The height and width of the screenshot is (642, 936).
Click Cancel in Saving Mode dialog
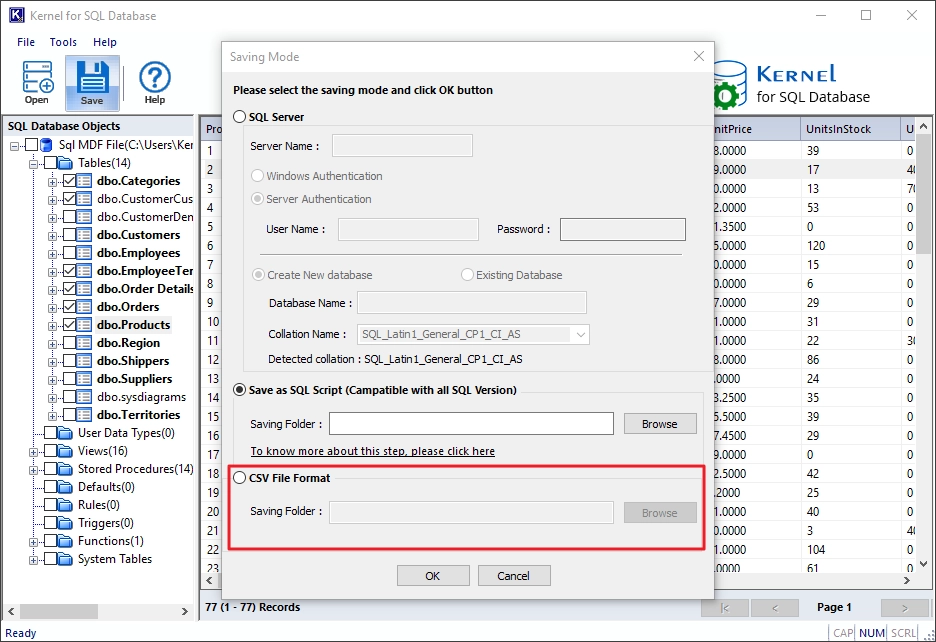(x=513, y=576)
